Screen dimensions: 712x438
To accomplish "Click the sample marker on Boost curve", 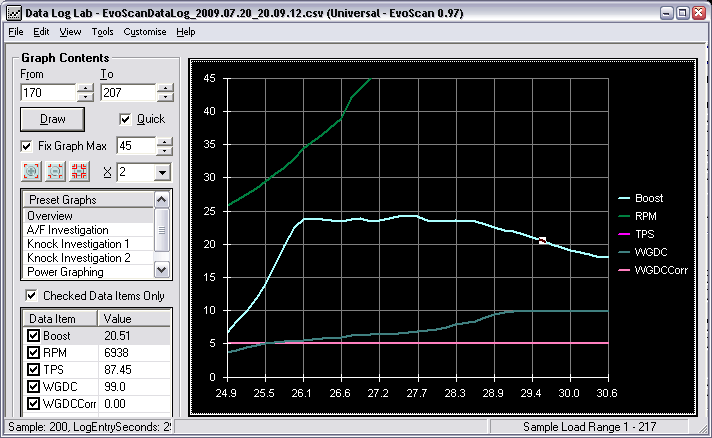I will (x=543, y=241).
